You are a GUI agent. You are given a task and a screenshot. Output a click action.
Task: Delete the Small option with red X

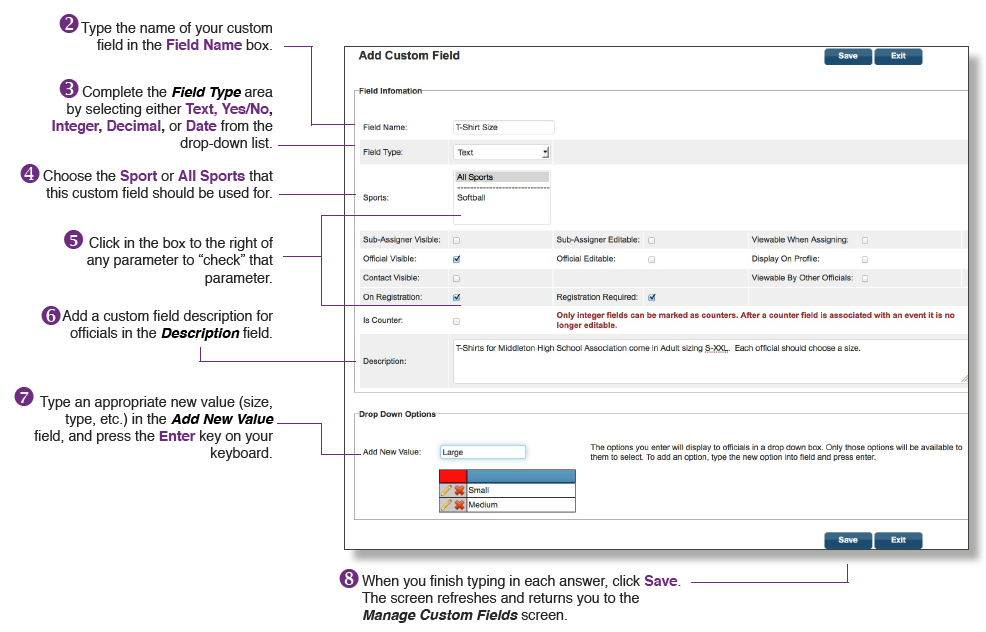460,491
